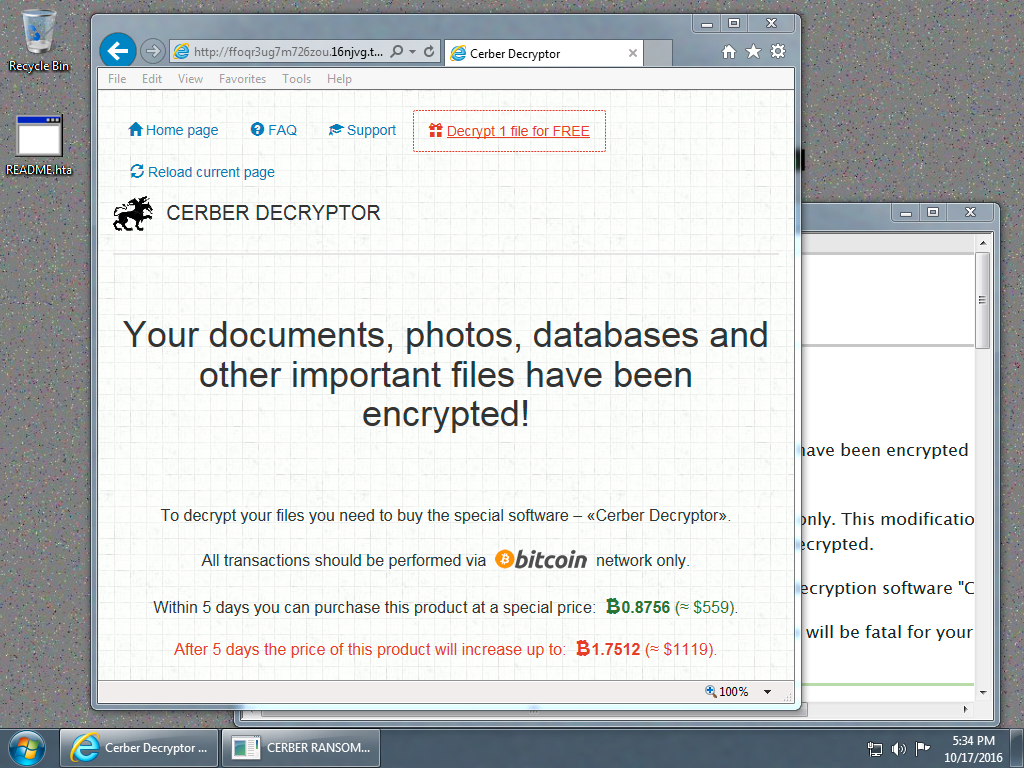Click the browser Back arrow button
This screenshot has height=768, width=1024.
(x=118, y=50)
